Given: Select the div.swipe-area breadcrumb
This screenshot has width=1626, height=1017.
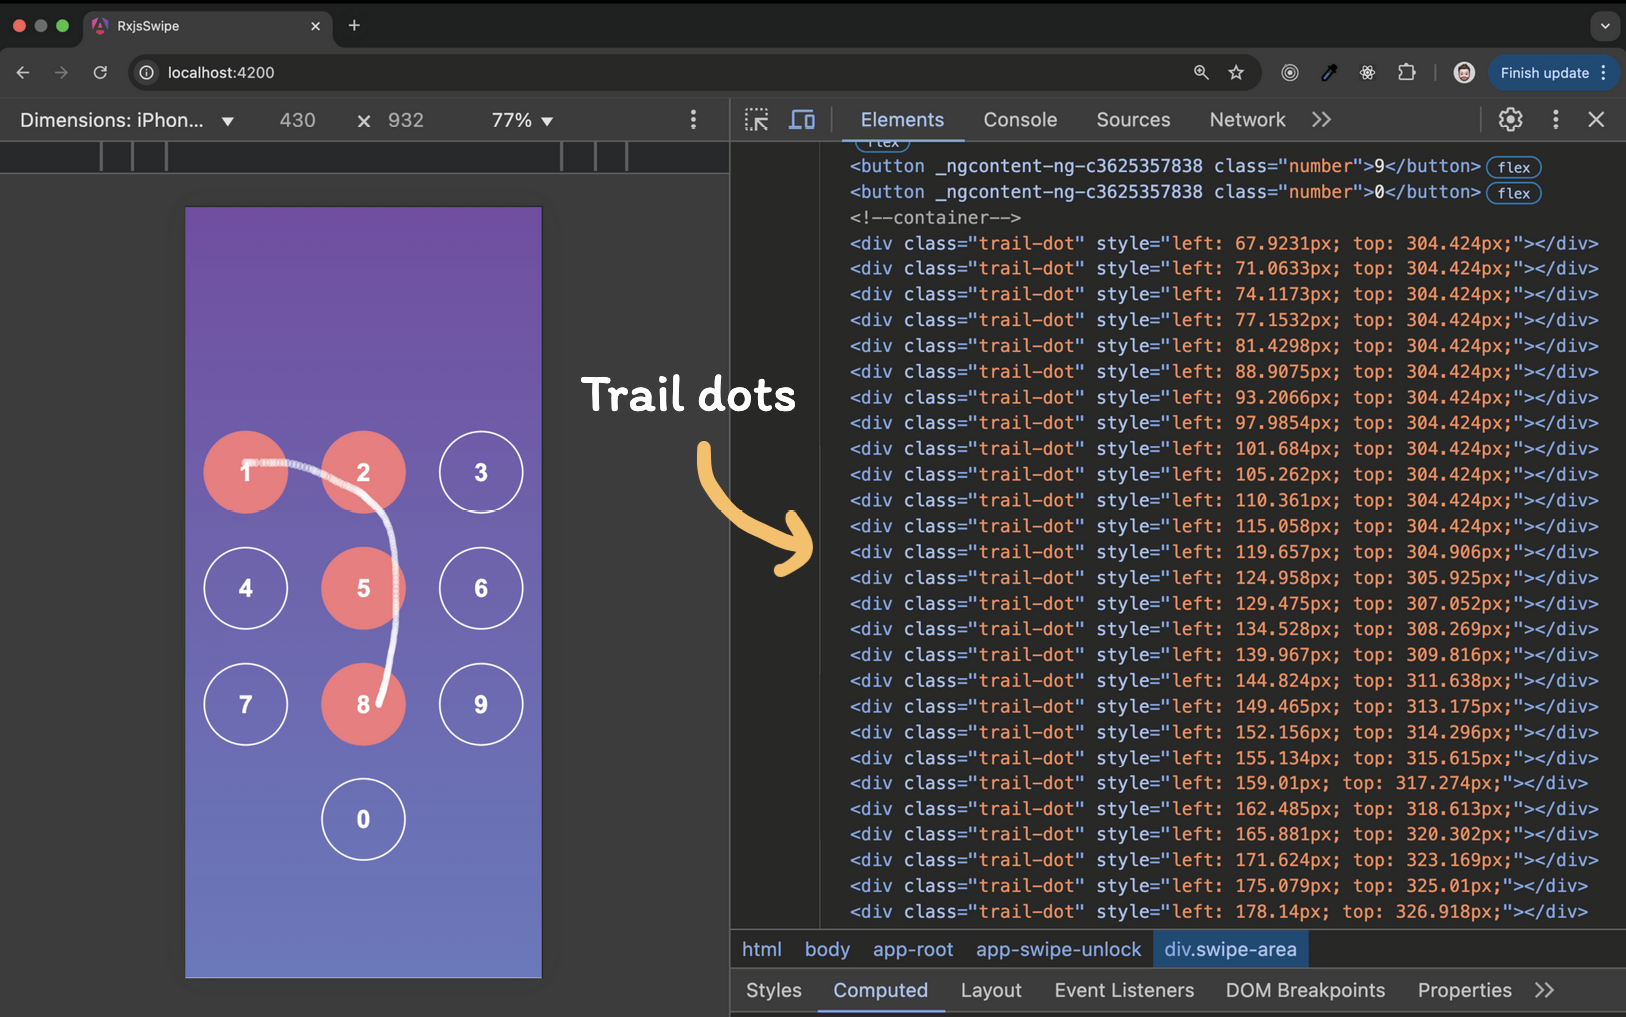Looking at the screenshot, I should coord(1230,949).
